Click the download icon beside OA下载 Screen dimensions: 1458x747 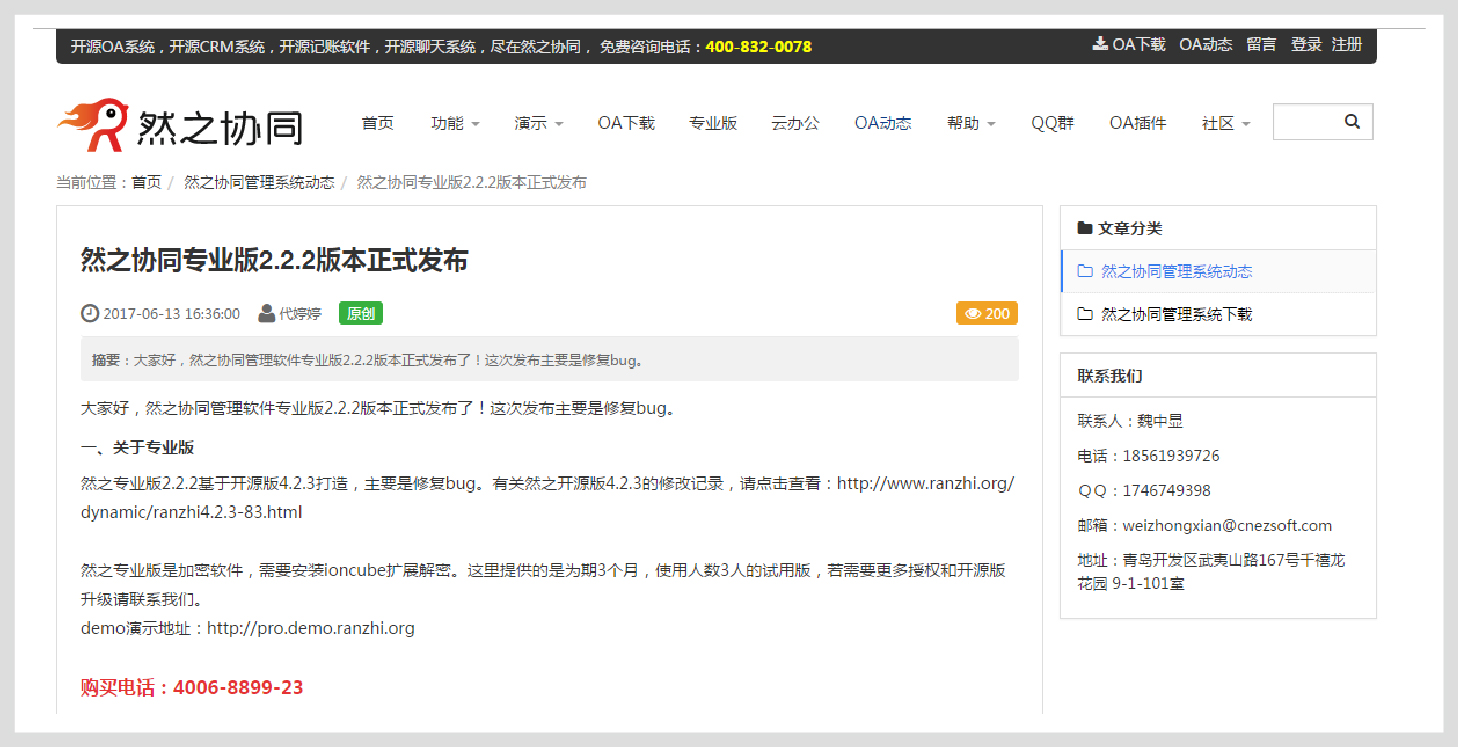coord(1100,44)
